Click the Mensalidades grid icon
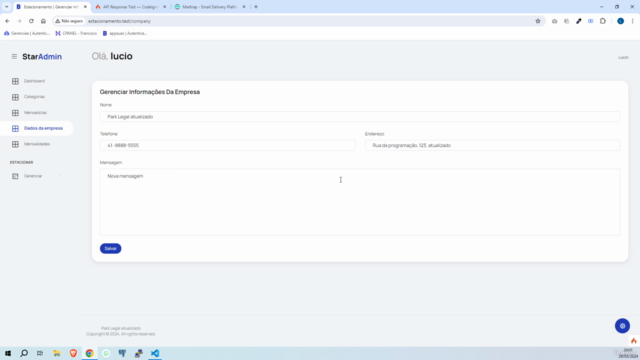This screenshot has width=640, height=360. click(x=15, y=144)
